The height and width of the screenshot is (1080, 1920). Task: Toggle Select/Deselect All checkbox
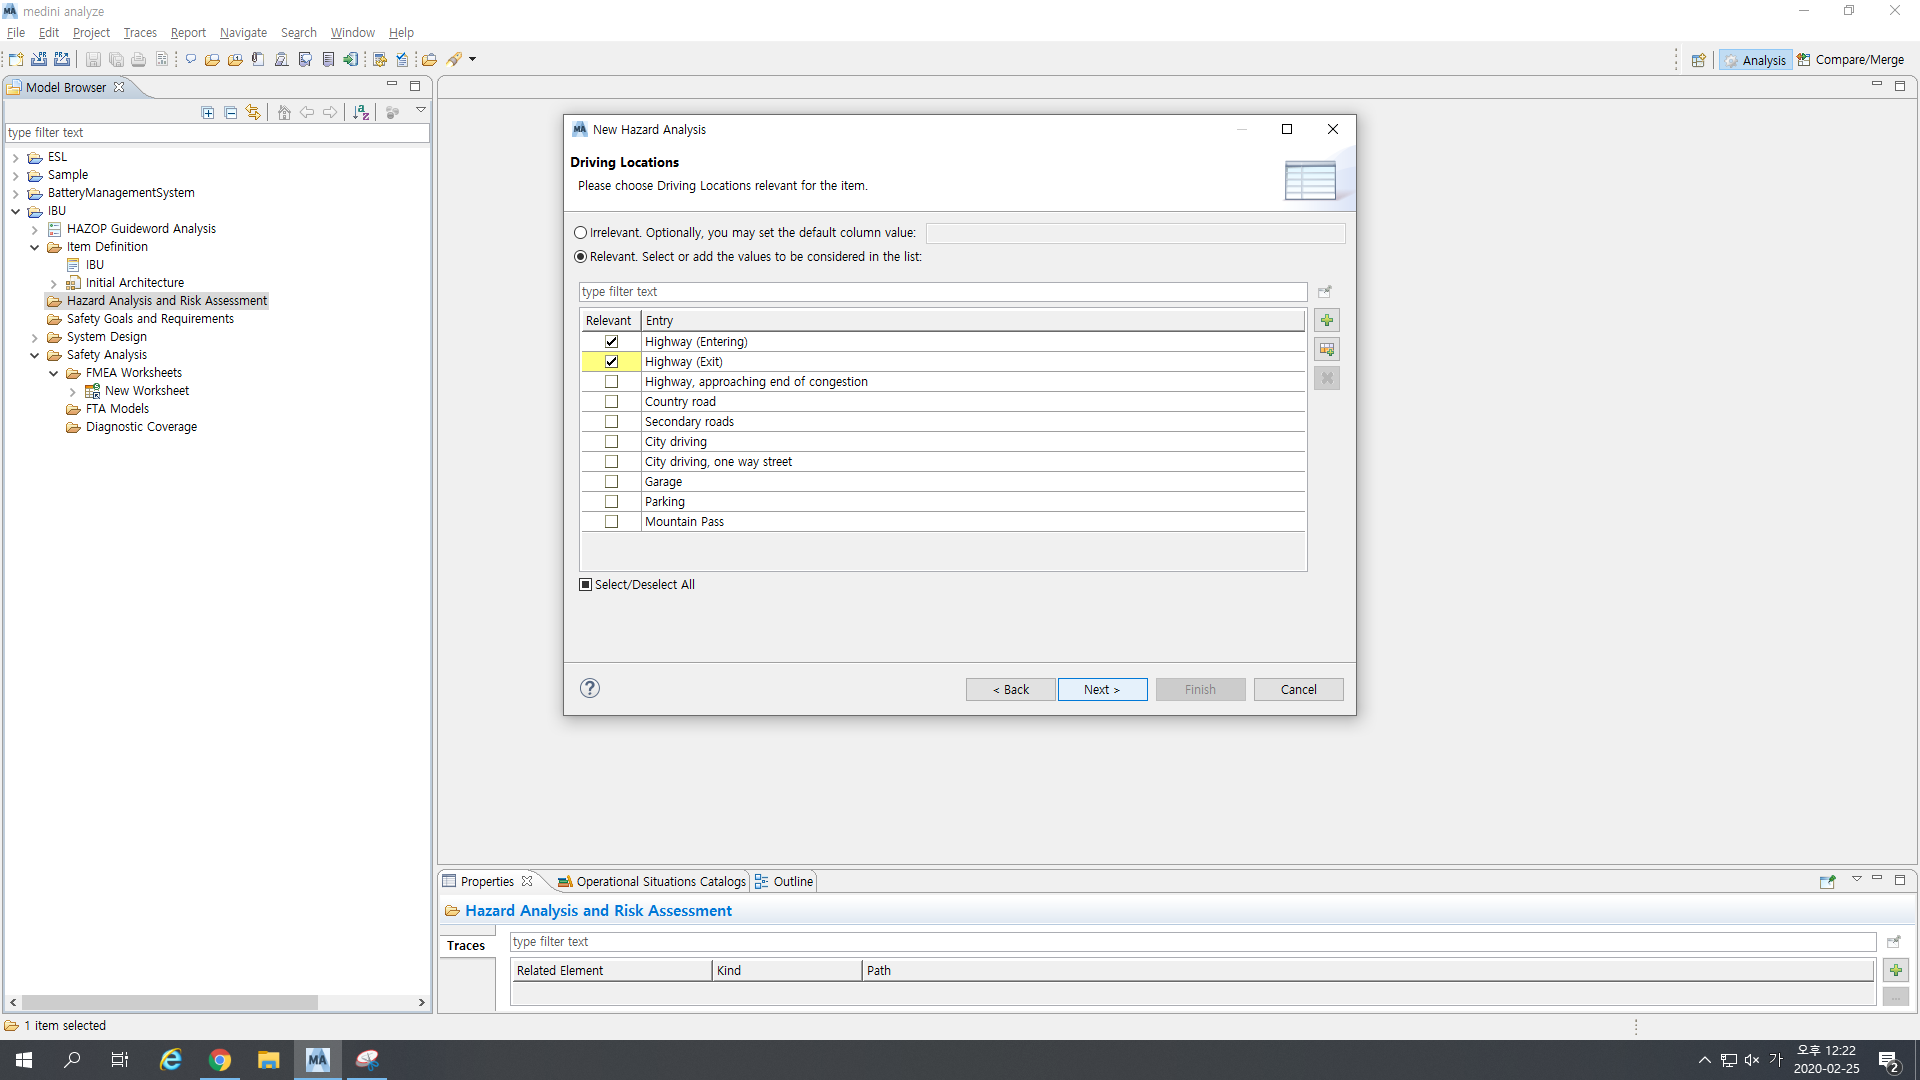point(586,585)
